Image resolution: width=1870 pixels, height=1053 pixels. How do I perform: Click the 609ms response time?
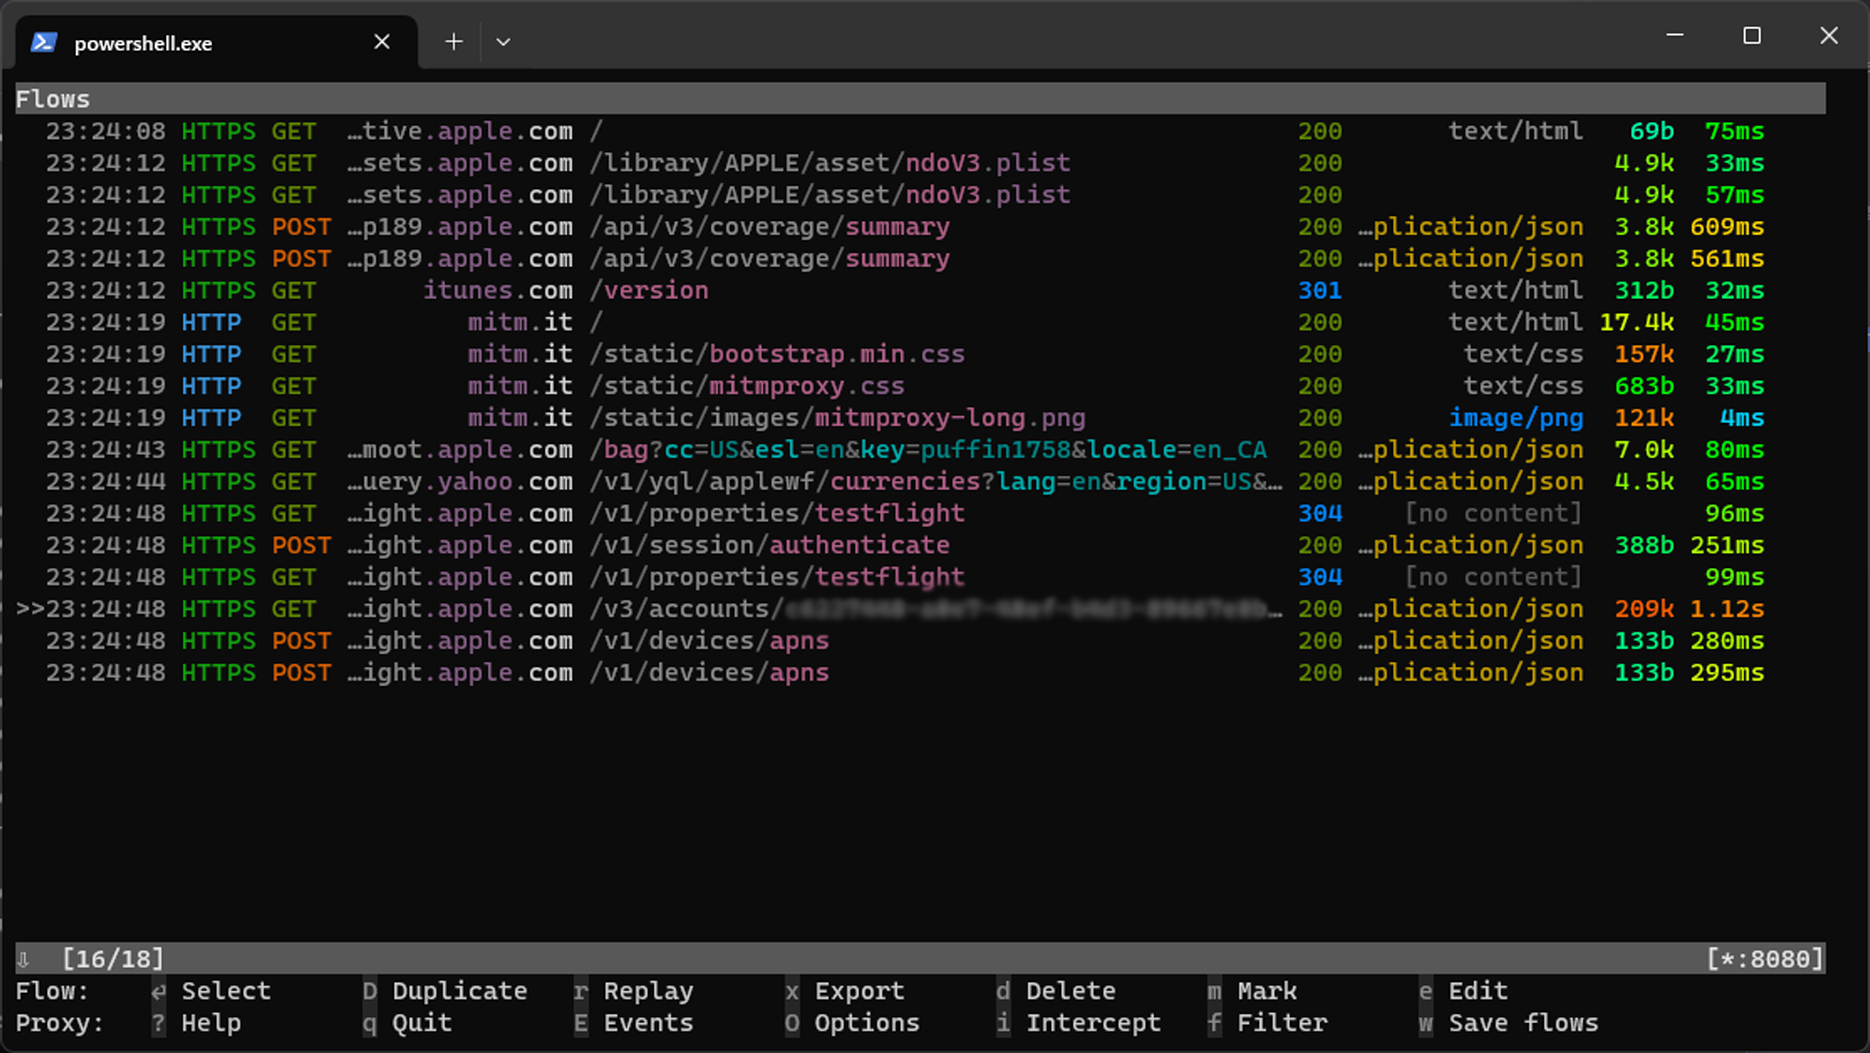point(1727,227)
